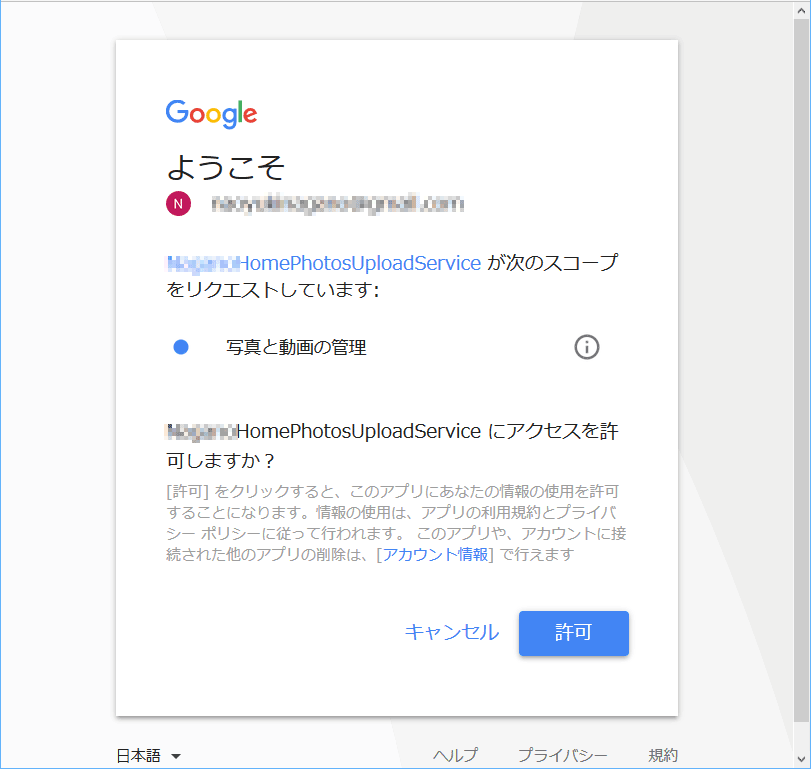
Task: Click the info icon beside 写真と動画の管理
Action: pyautogui.click(x=587, y=347)
